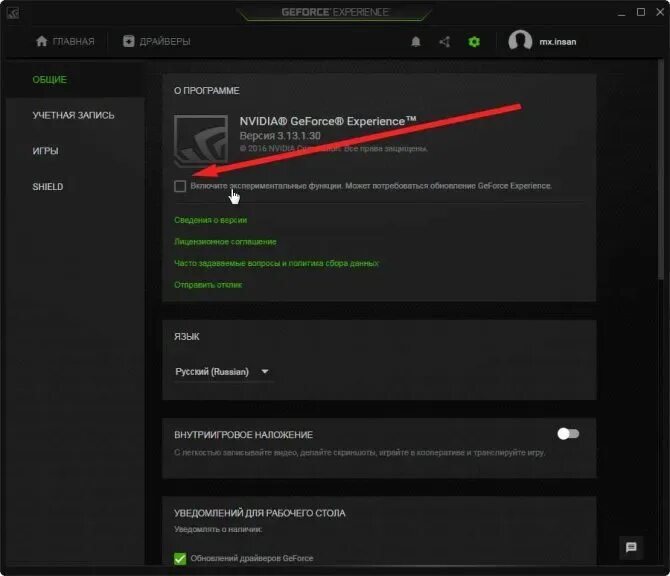Switch to the SHIELD settings section
The width and height of the screenshot is (670, 576).
pos(48,187)
